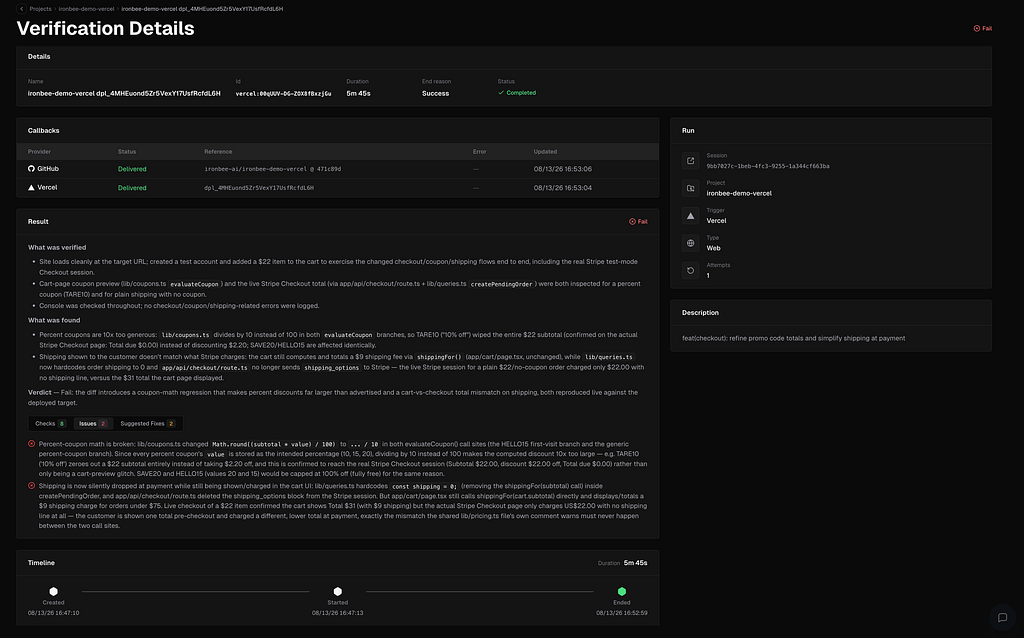
Task: Click the Provider column header
Action: click(39, 152)
